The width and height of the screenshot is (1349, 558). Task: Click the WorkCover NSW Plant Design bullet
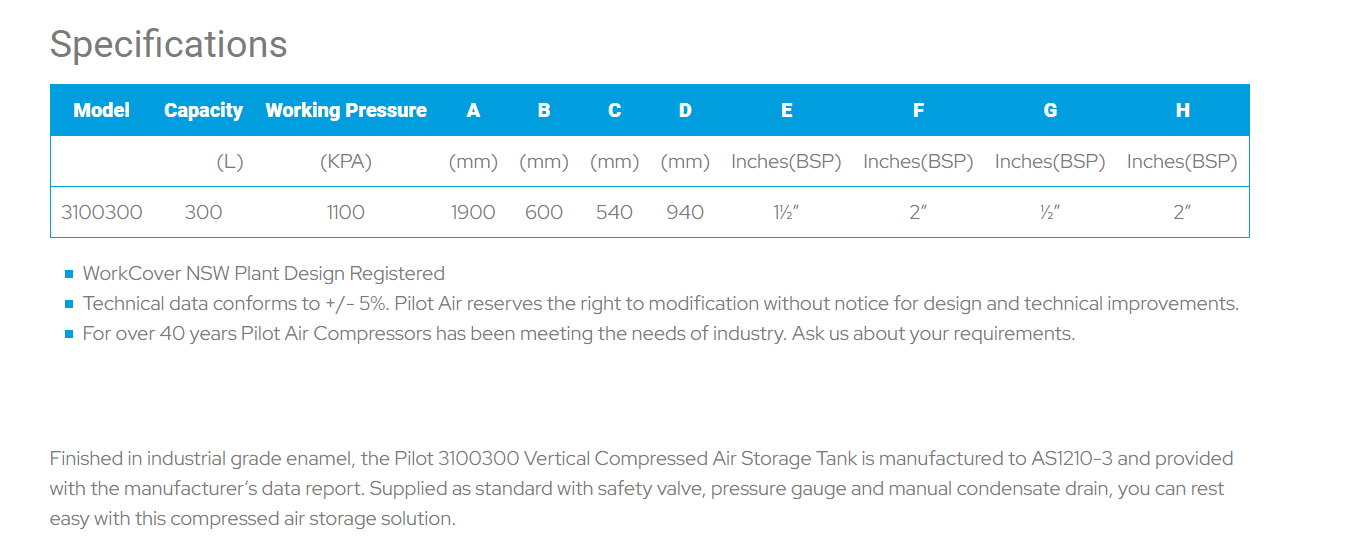pyautogui.click(x=264, y=273)
